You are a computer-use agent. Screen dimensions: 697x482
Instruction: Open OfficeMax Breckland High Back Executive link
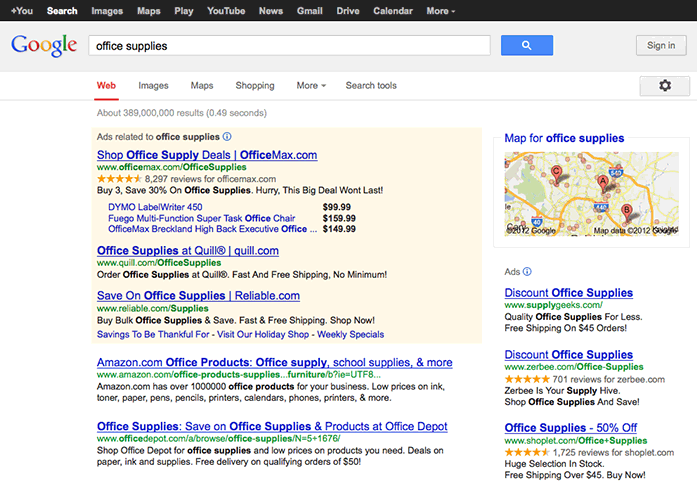coord(212,229)
